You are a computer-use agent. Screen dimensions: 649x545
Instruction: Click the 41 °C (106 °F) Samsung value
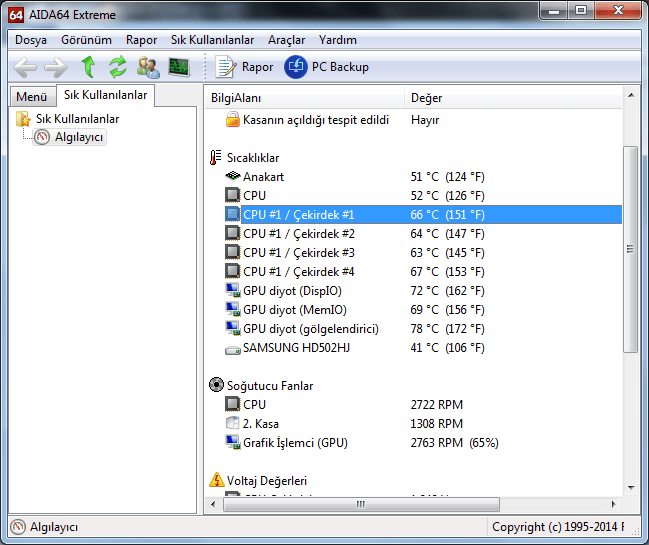(447, 348)
